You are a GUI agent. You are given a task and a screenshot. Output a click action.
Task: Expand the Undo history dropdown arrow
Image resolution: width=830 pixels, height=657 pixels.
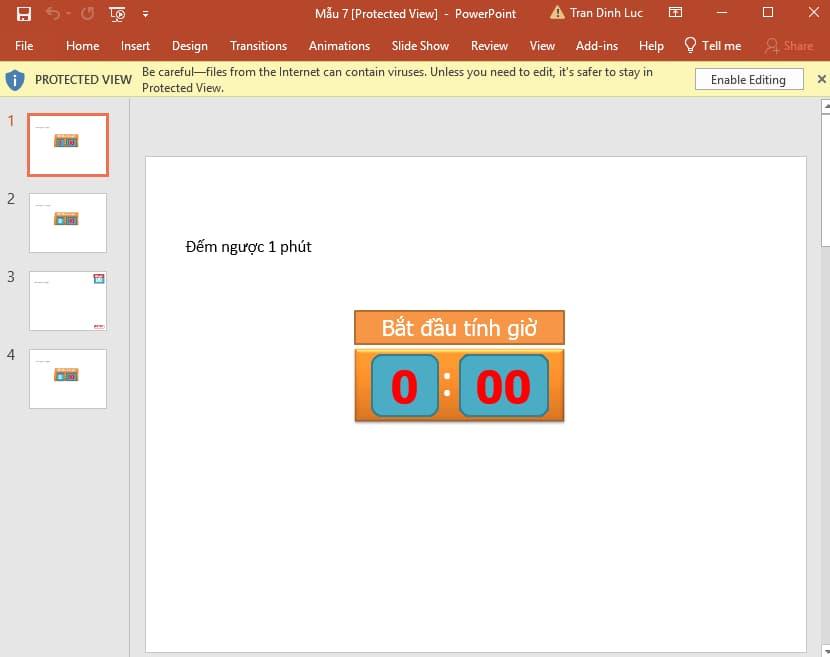(67, 14)
